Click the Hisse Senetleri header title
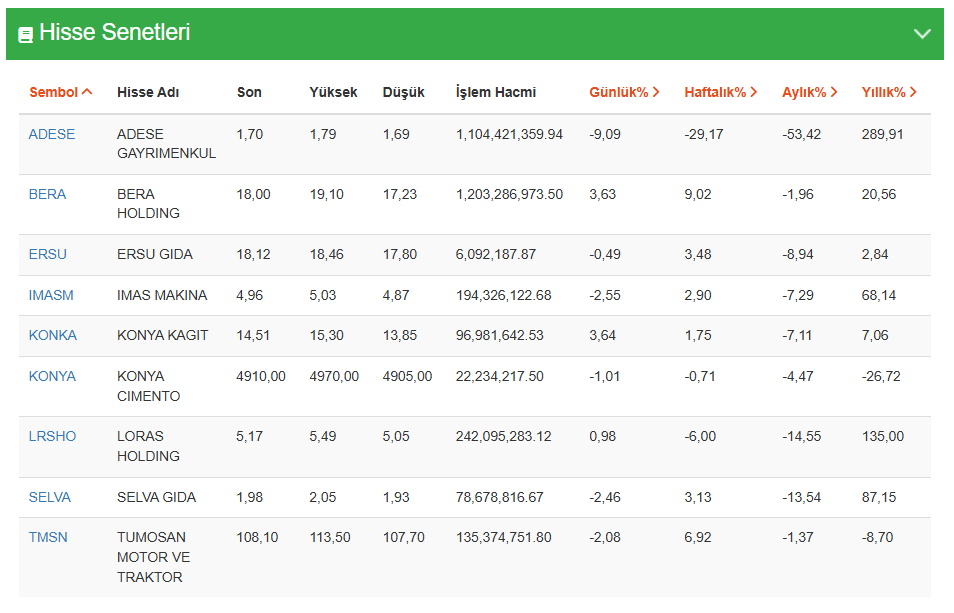The image size is (954, 613). point(114,33)
